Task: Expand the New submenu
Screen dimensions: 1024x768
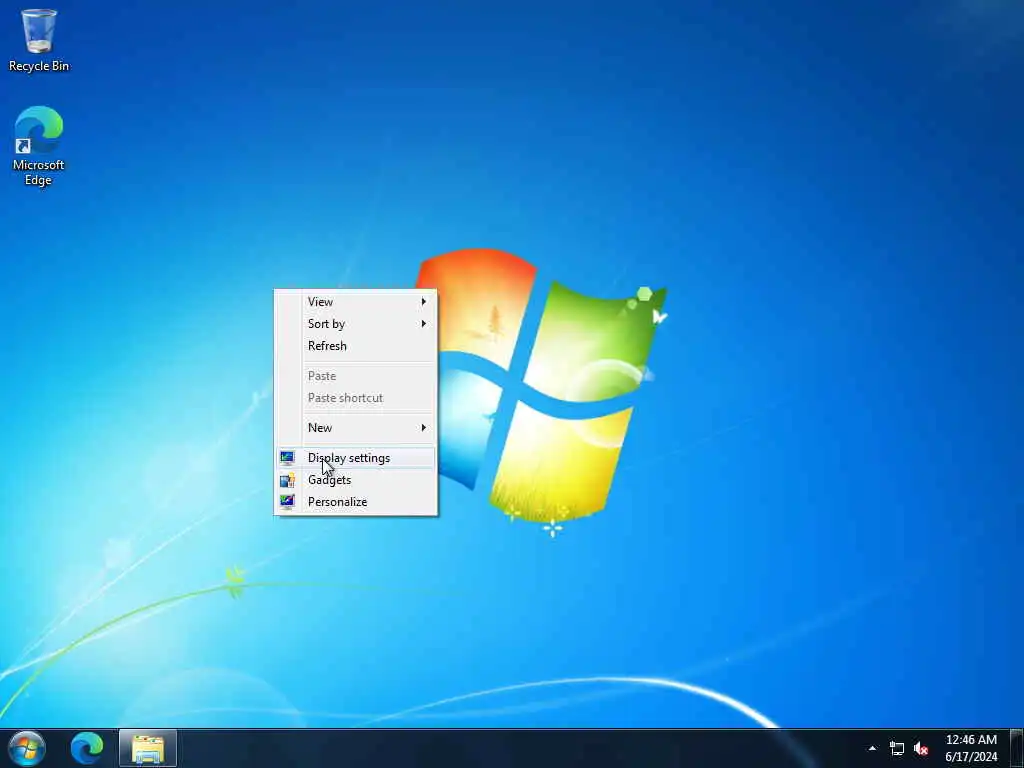Action: click(x=355, y=428)
